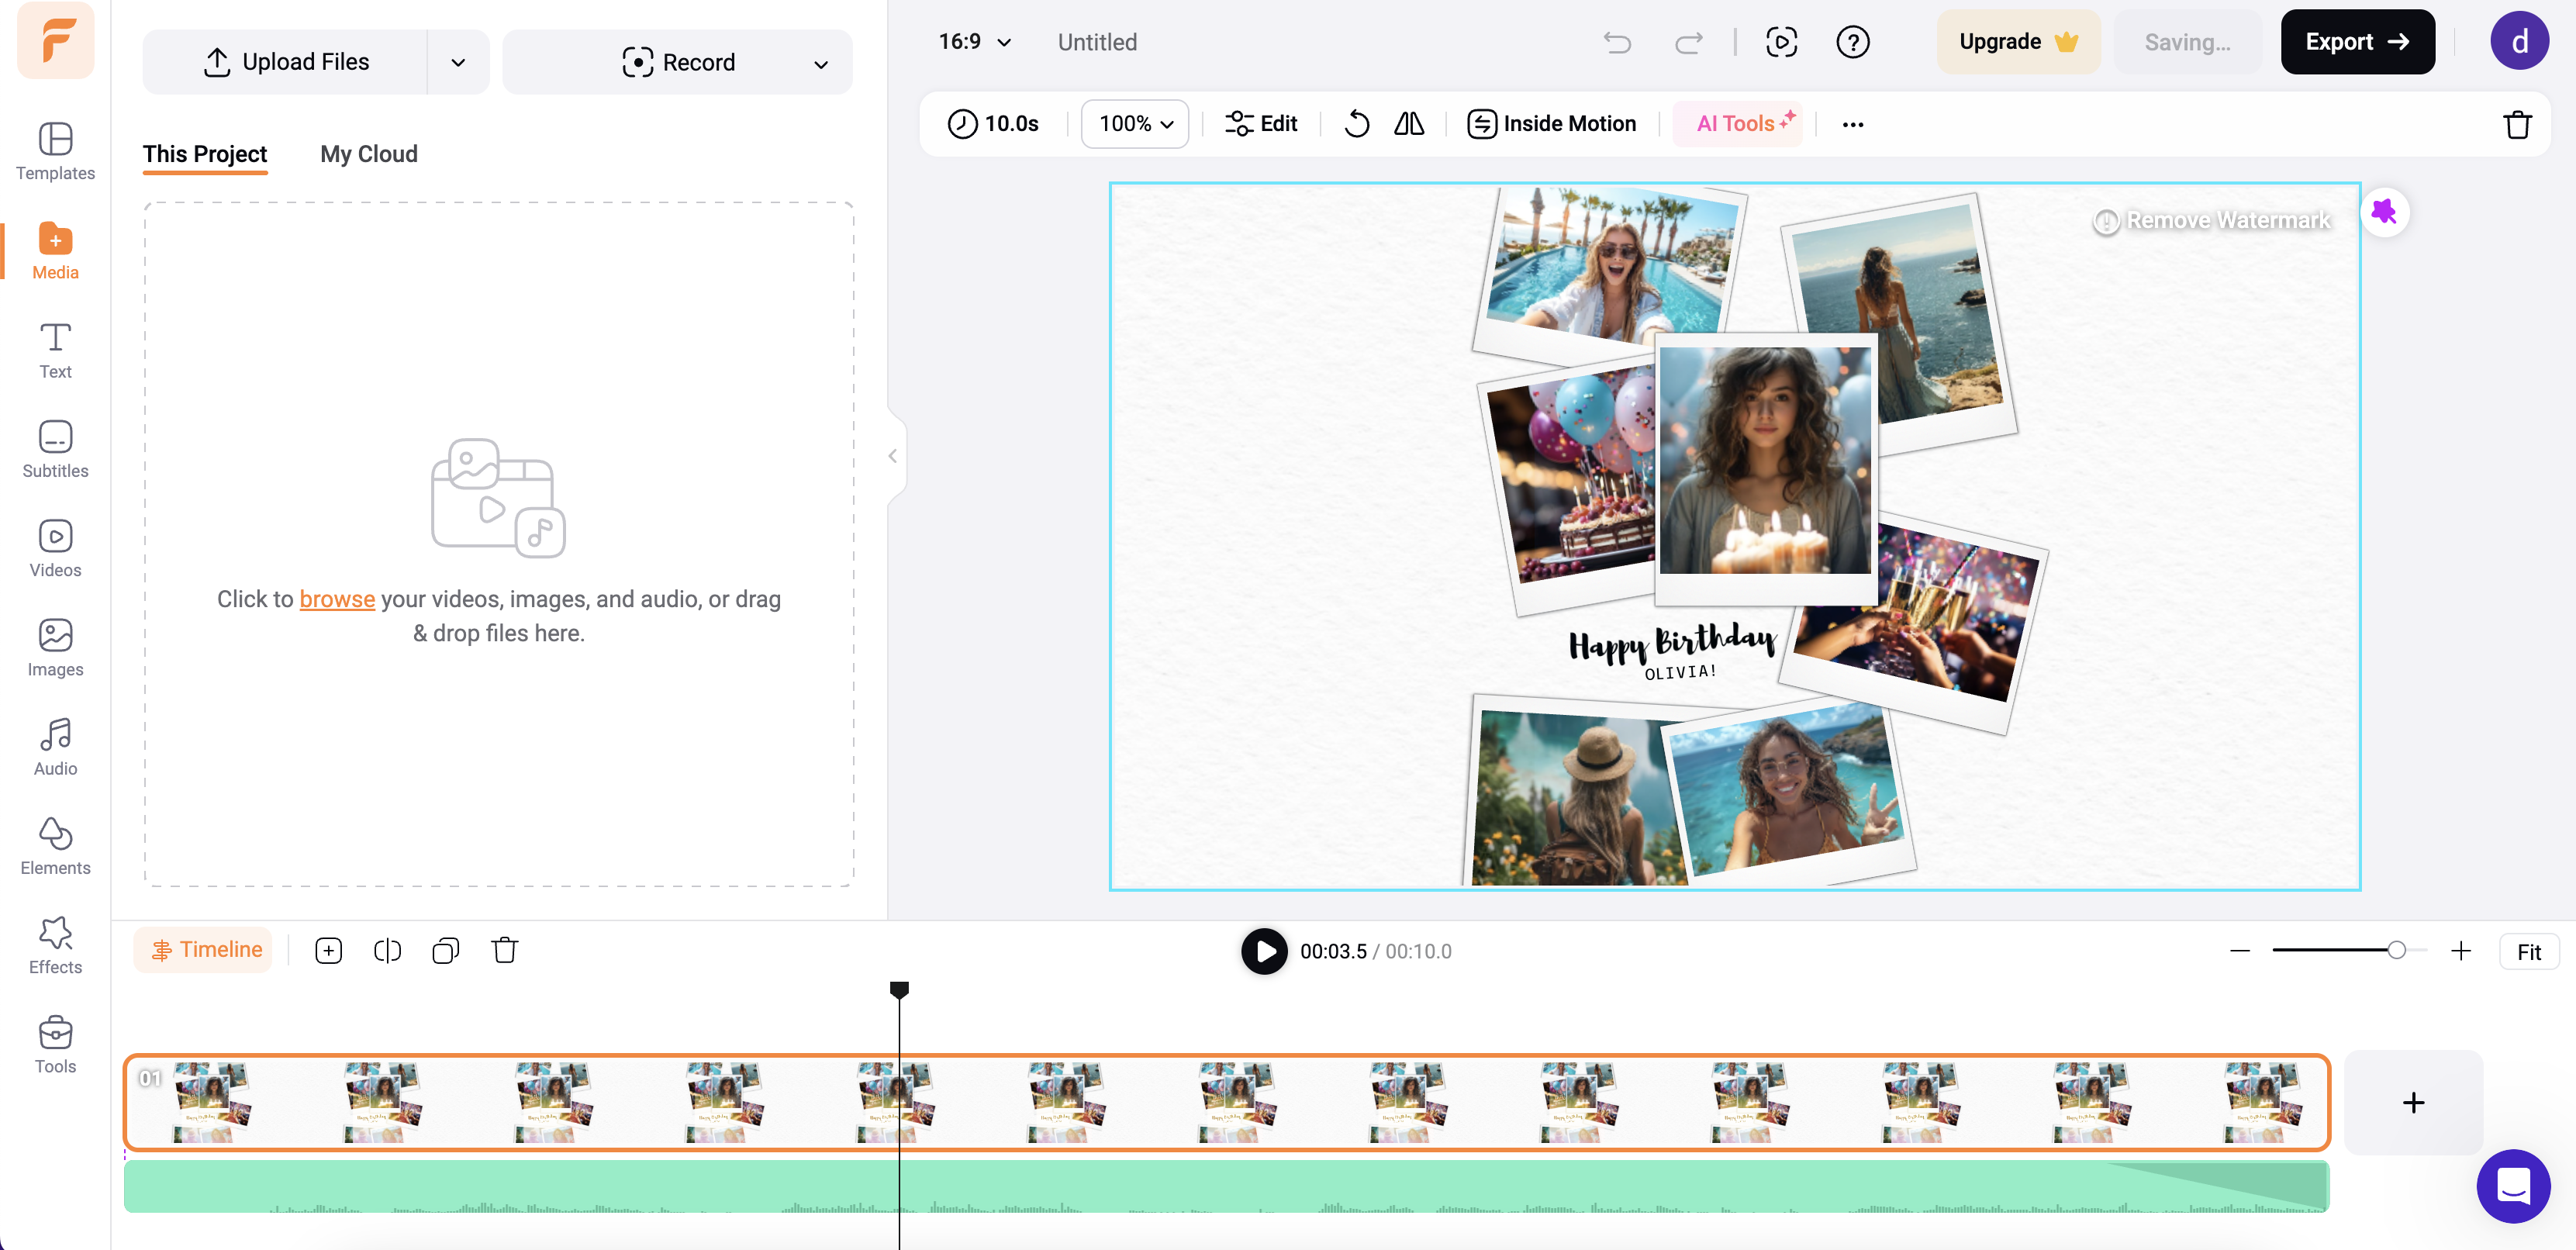Open the Effects sidebar panel
Screen dimensions: 2576x1250
tap(55, 945)
